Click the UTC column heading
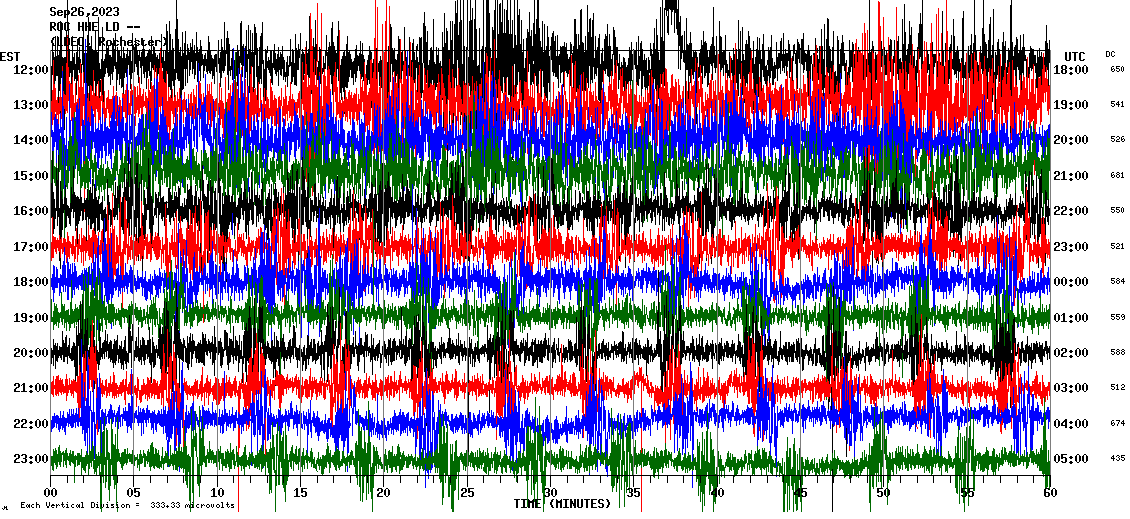 (1075, 56)
